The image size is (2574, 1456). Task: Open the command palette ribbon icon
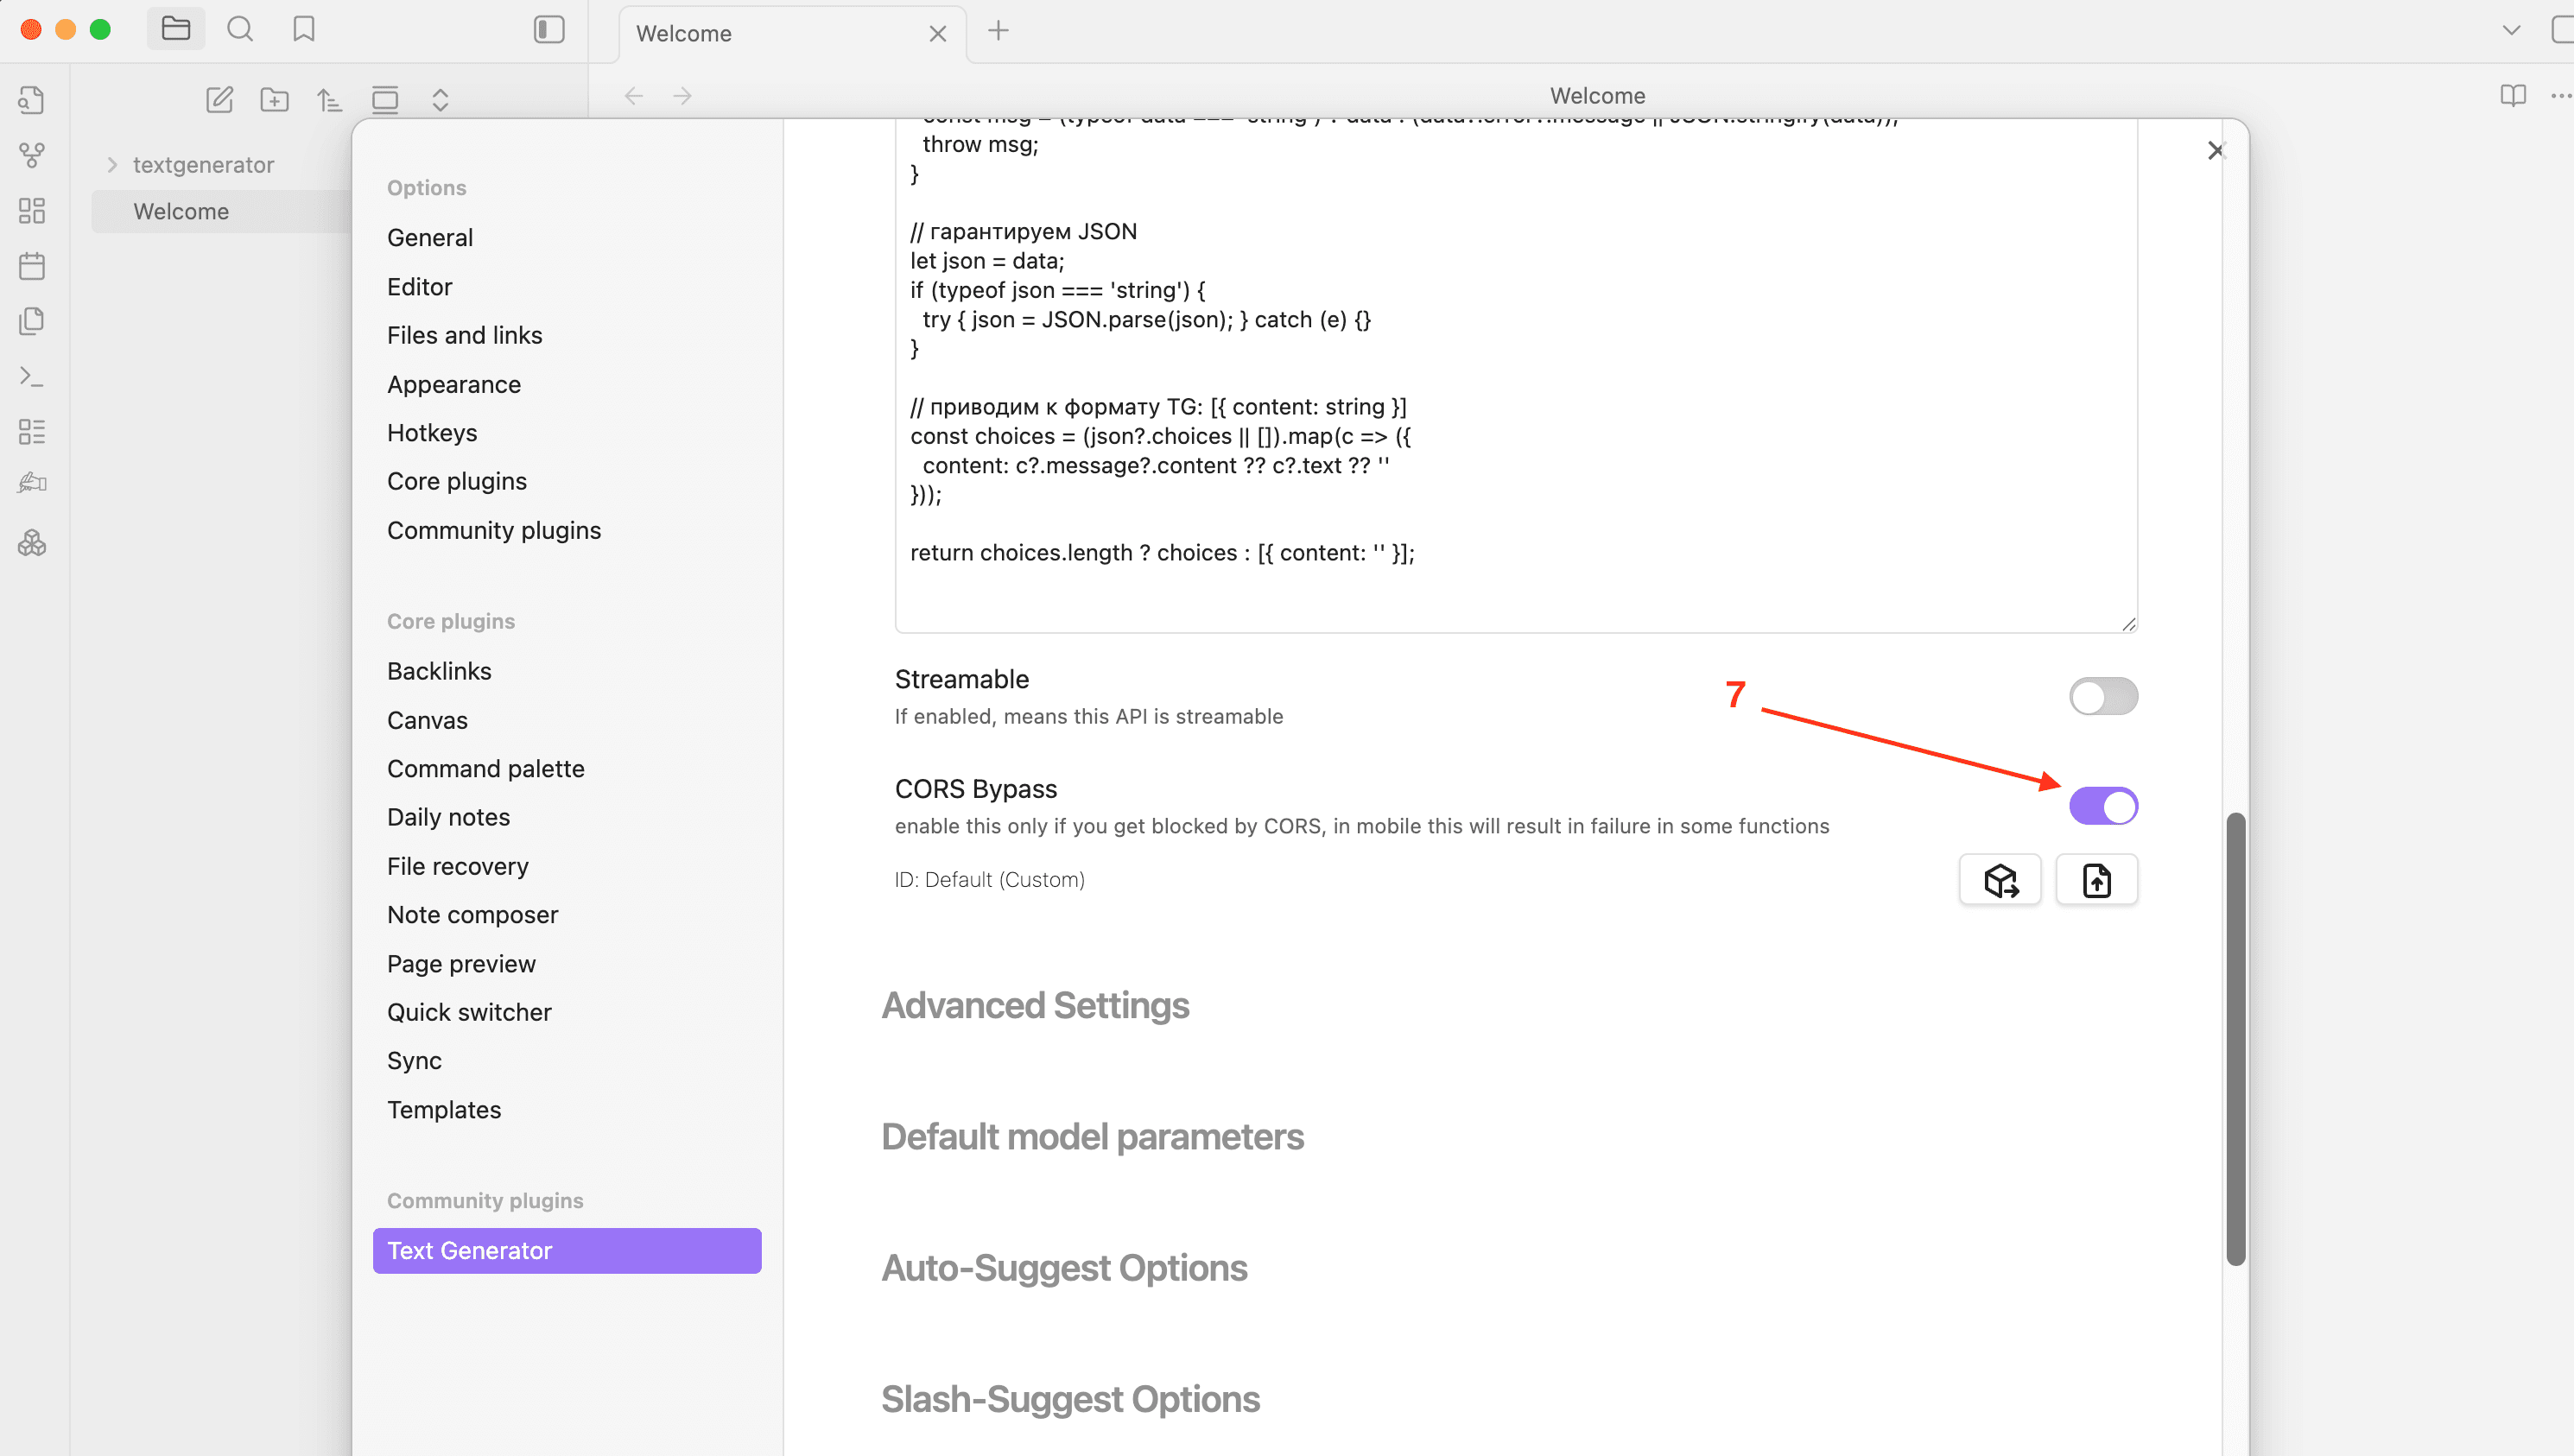(x=32, y=377)
